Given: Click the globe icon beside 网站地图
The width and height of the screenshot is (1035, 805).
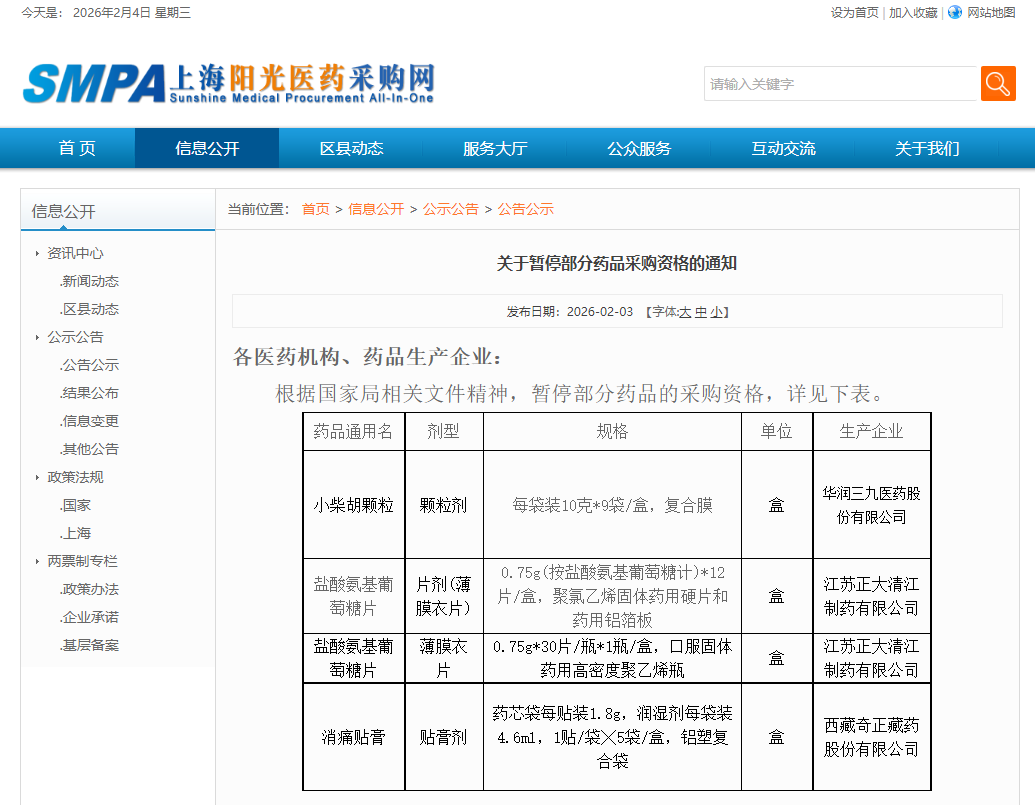Looking at the screenshot, I should [954, 12].
